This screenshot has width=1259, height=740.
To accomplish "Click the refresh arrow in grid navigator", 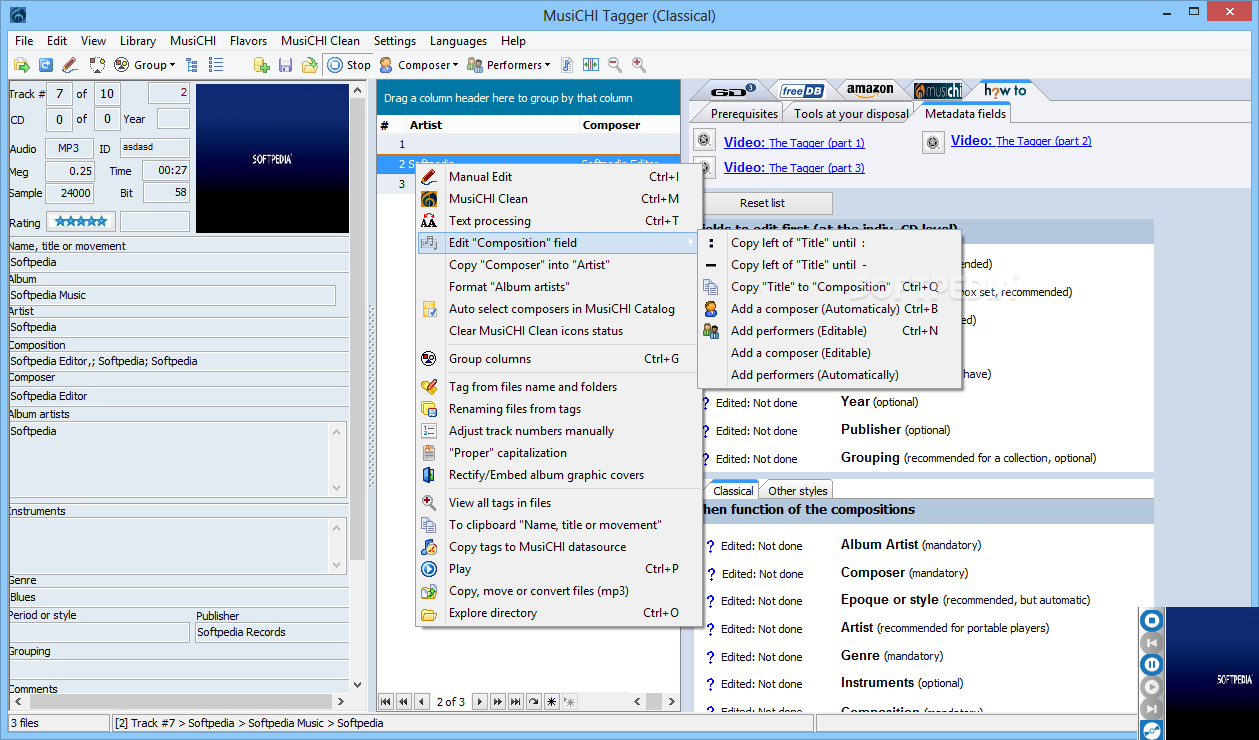I will (534, 702).
